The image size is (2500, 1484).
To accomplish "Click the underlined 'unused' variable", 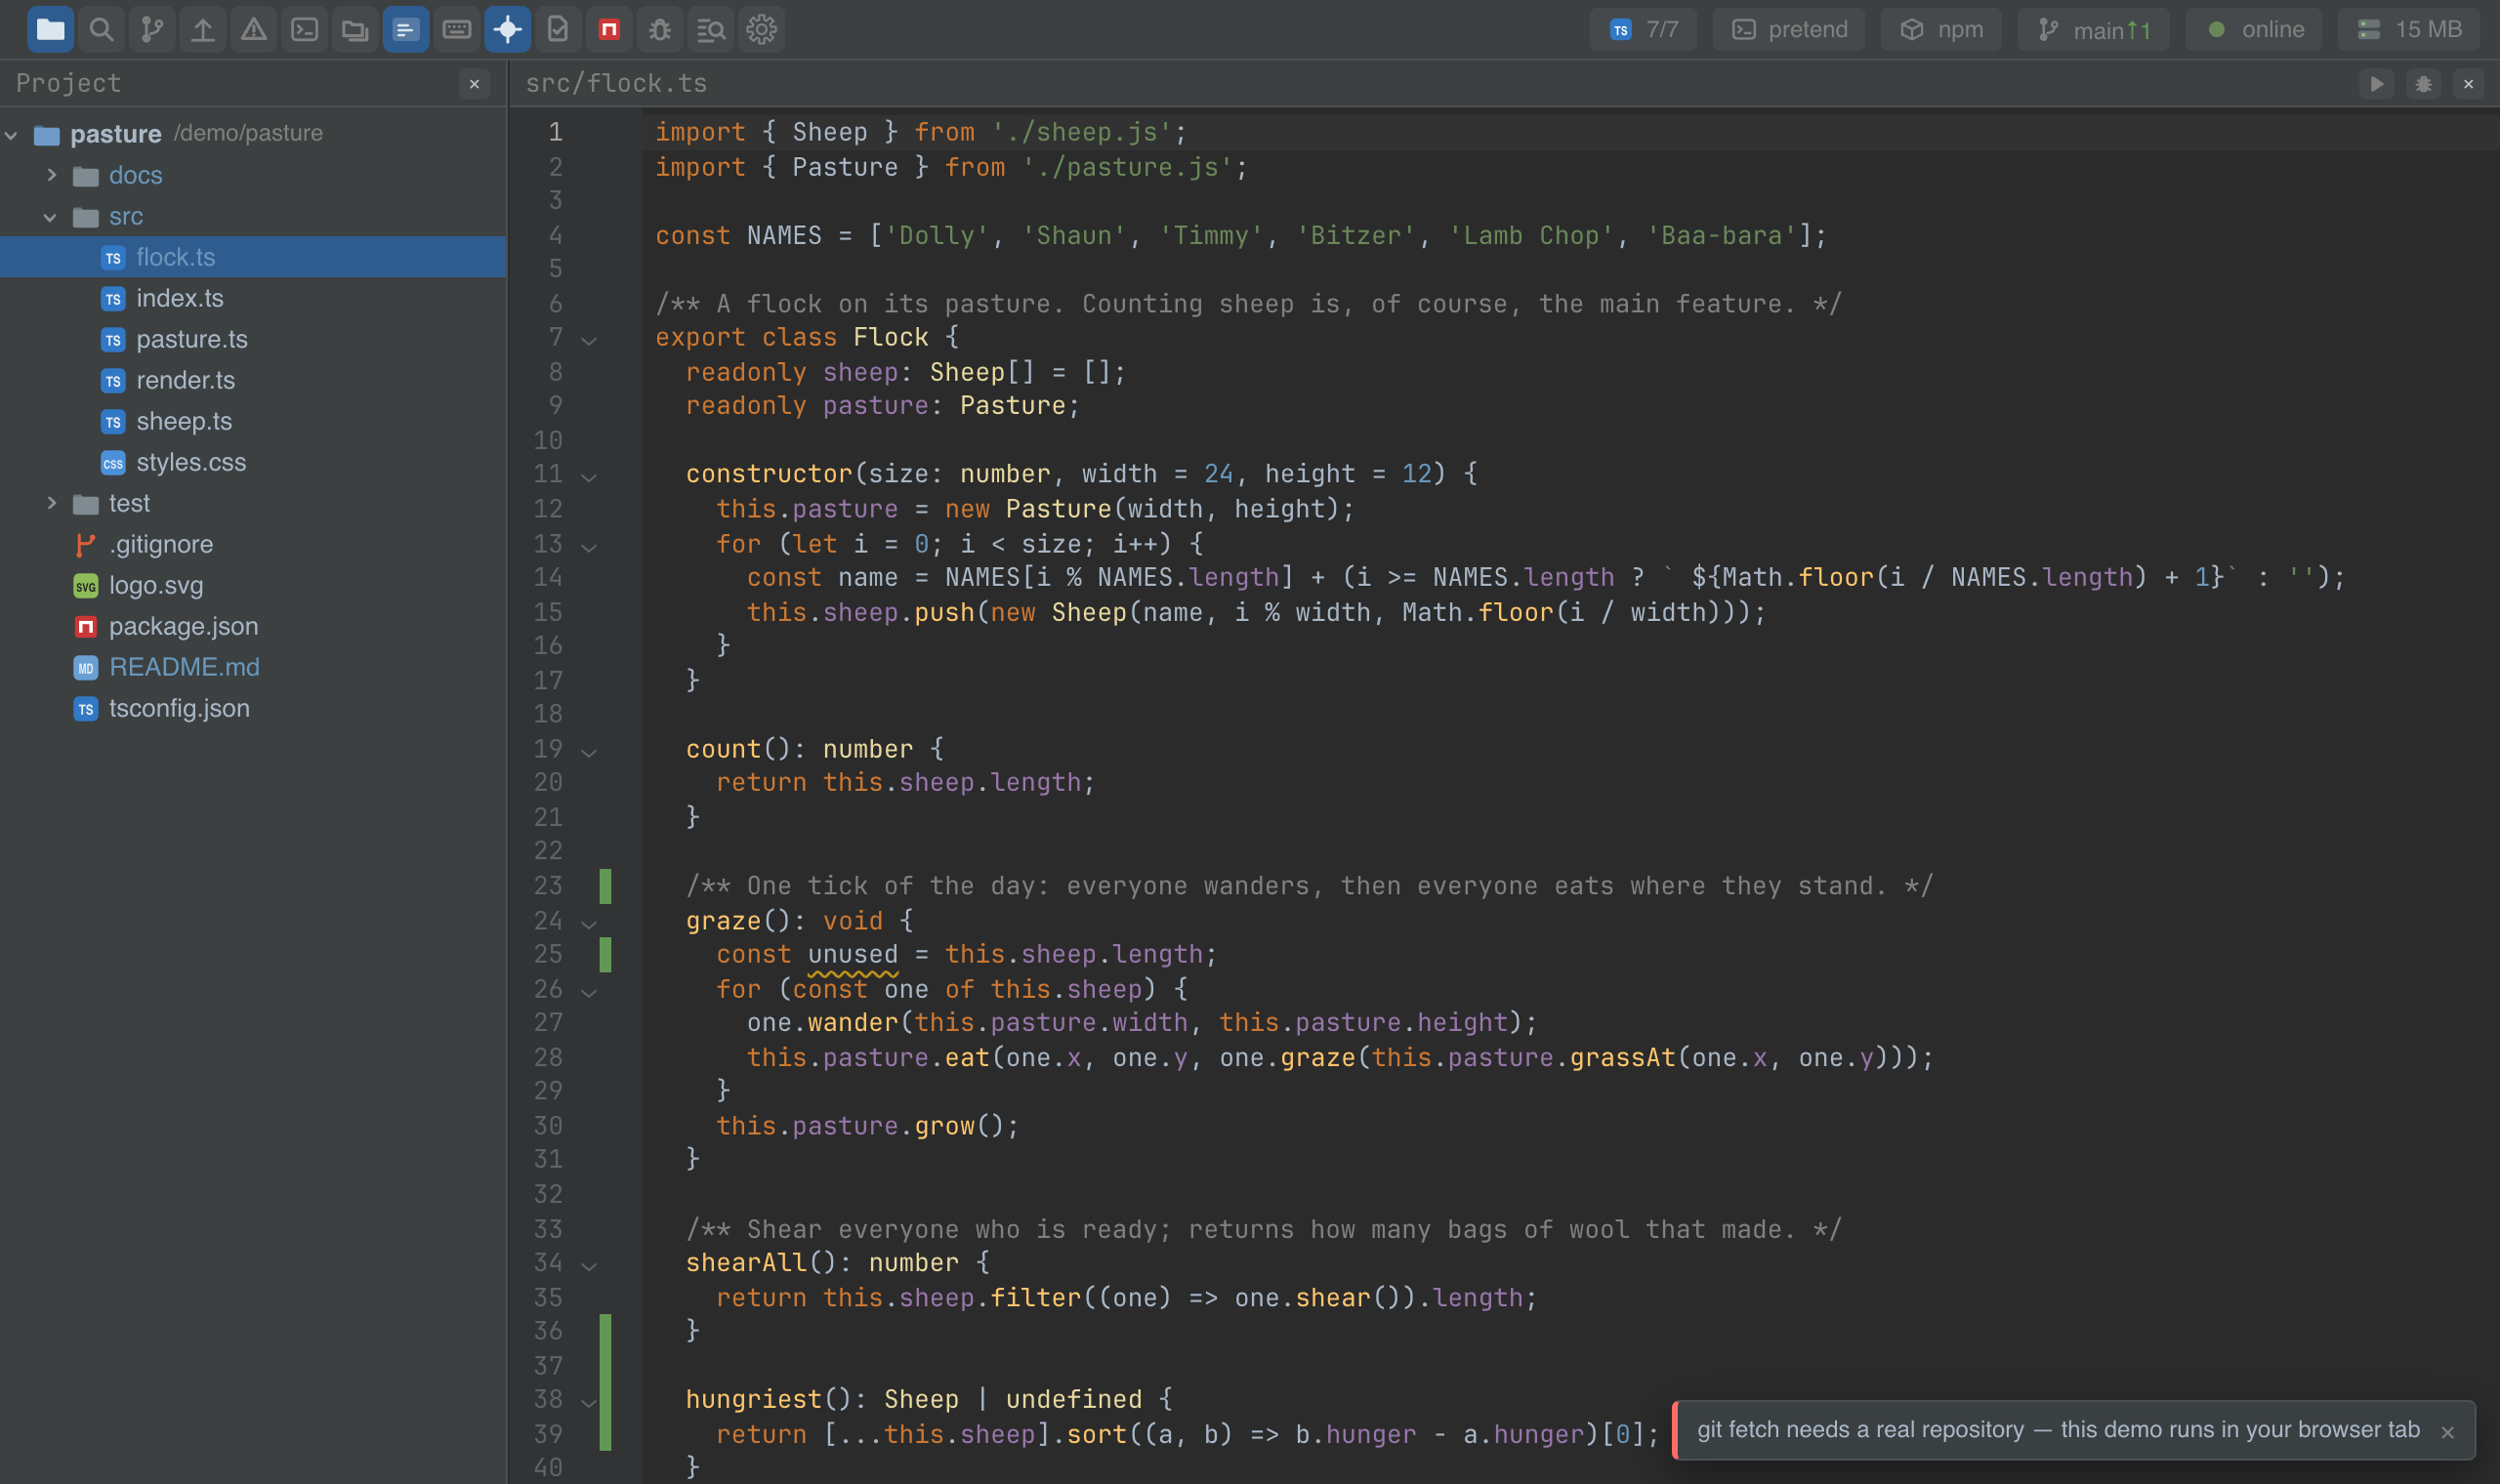I will click(853, 955).
